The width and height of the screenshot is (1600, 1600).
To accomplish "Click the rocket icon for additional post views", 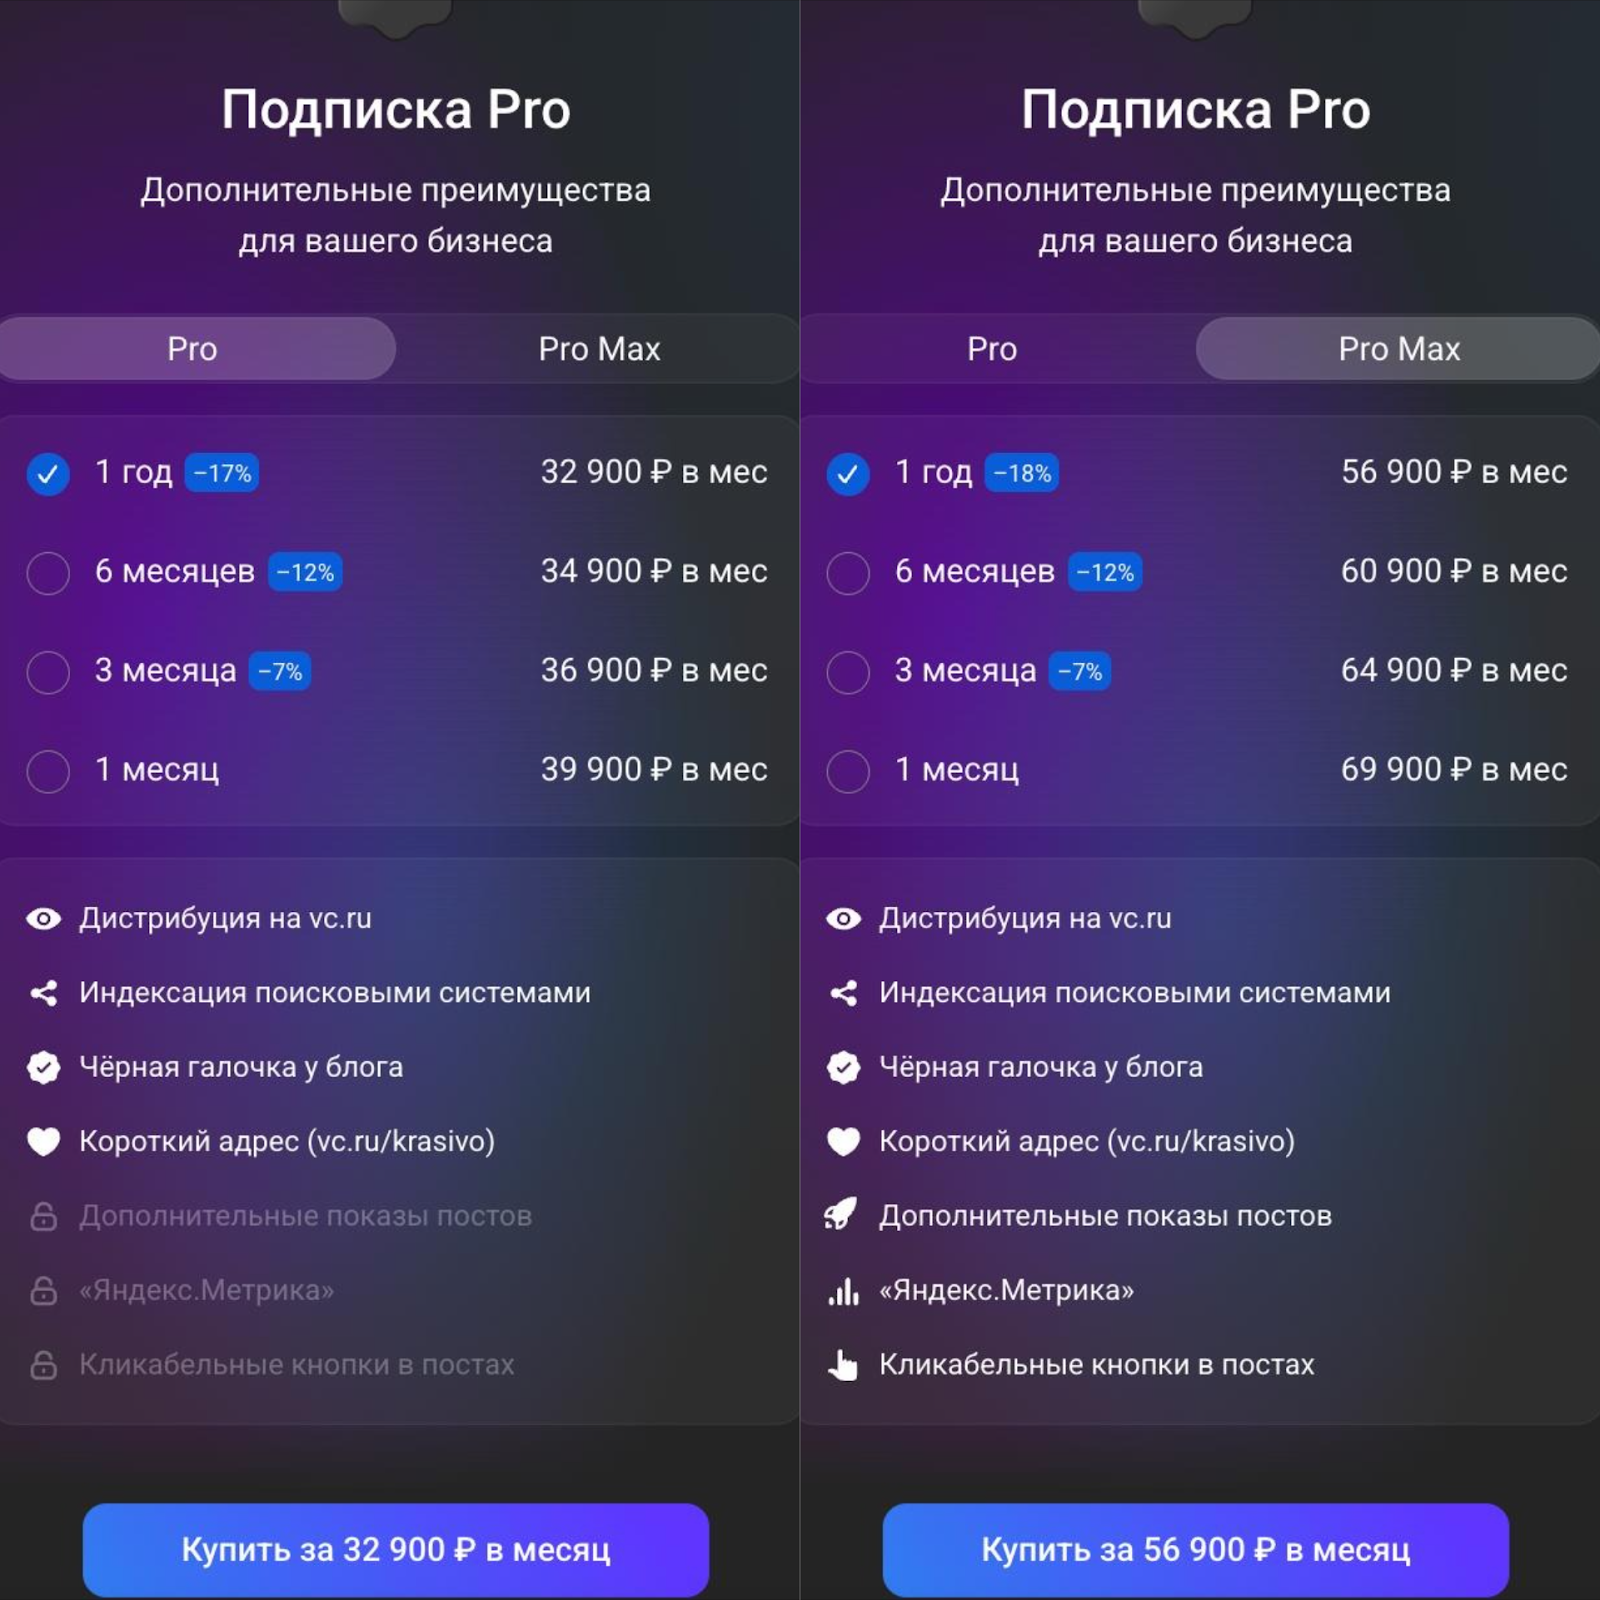I will (x=842, y=1215).
